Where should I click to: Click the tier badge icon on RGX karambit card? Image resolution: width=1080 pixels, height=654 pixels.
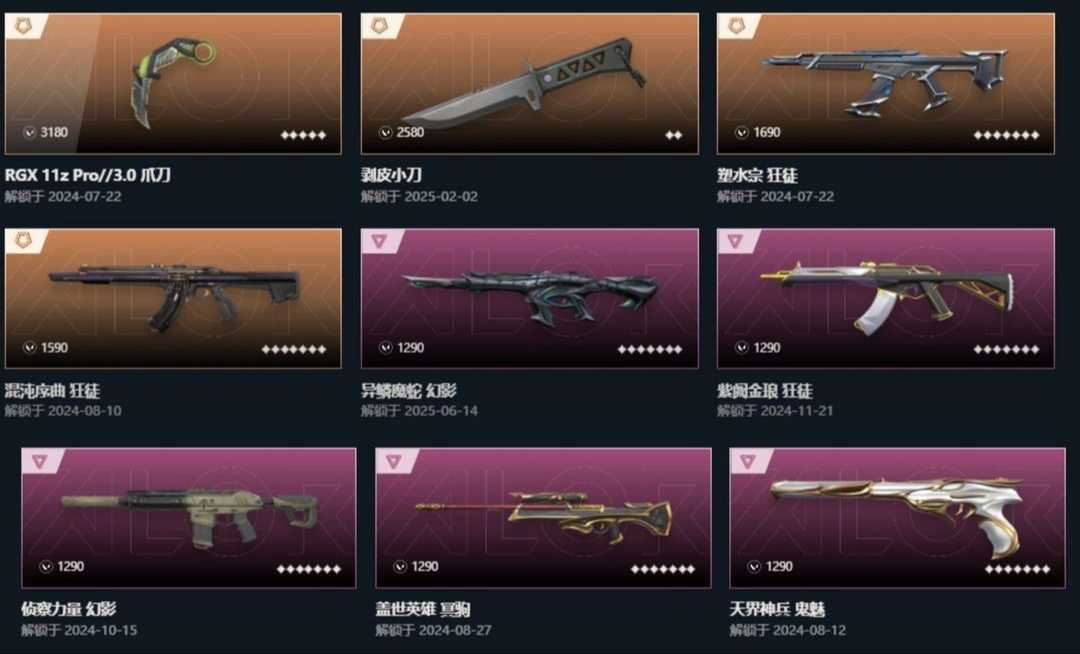(25, 25)
